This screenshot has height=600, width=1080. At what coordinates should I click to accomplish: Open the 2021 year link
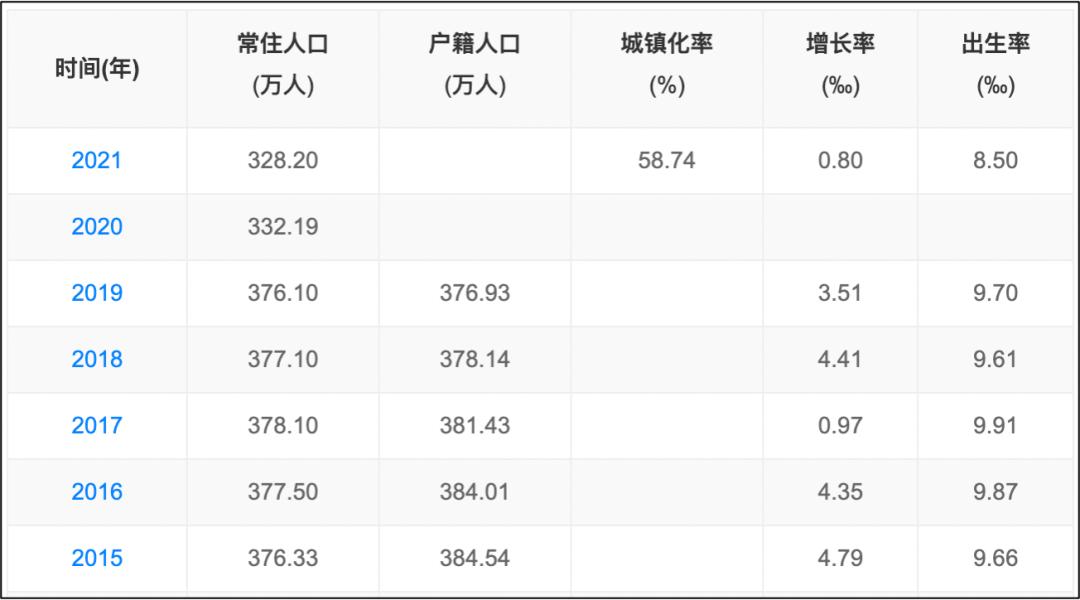click(x=97, y=160)
